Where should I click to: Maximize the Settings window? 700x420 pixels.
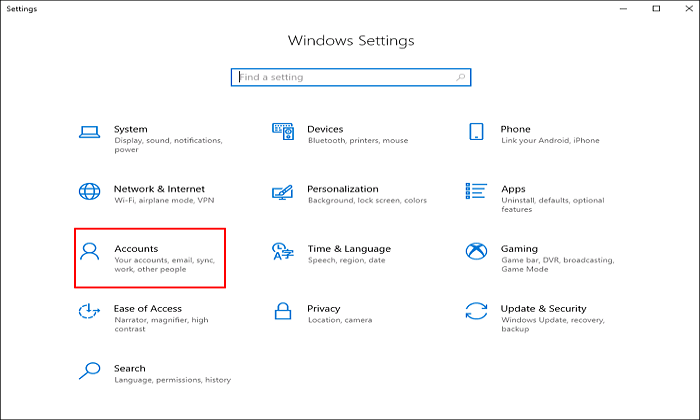656,8
